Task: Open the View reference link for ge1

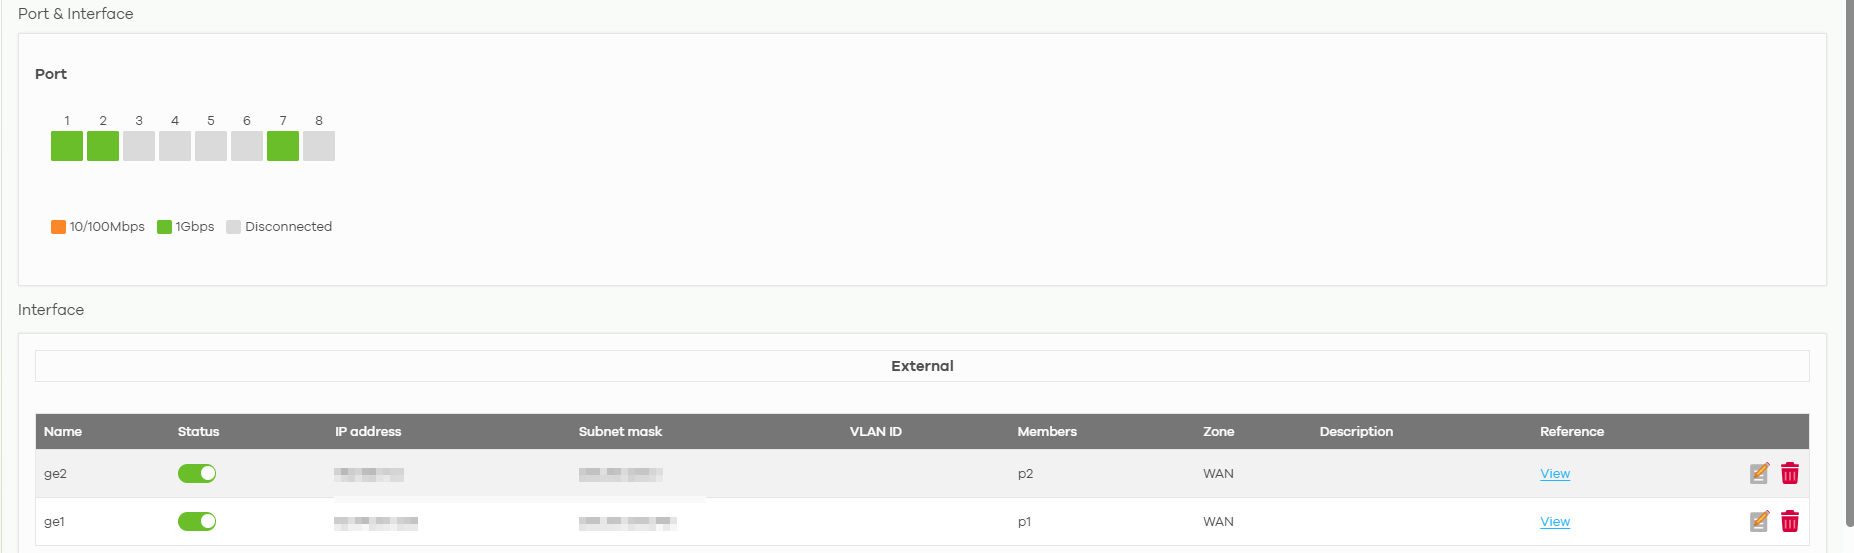Action: 1555,521
